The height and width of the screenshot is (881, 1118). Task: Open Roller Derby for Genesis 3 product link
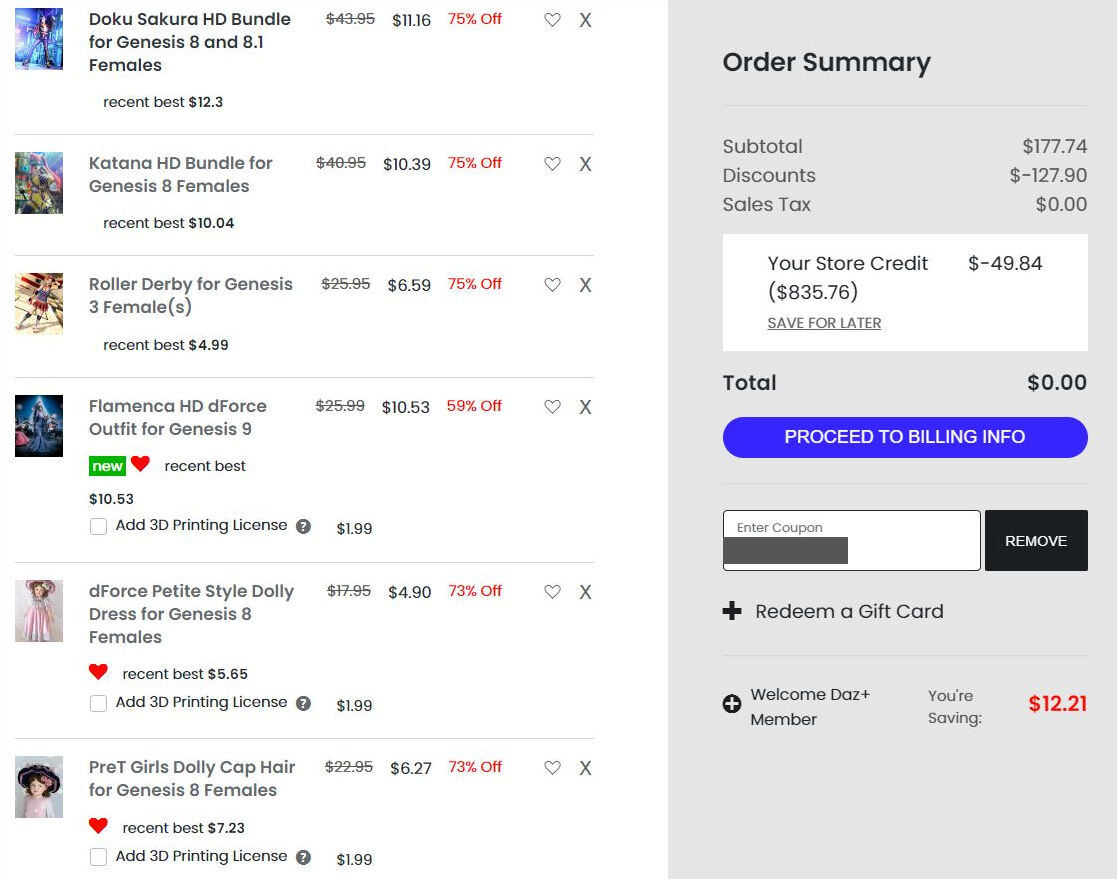190,295
